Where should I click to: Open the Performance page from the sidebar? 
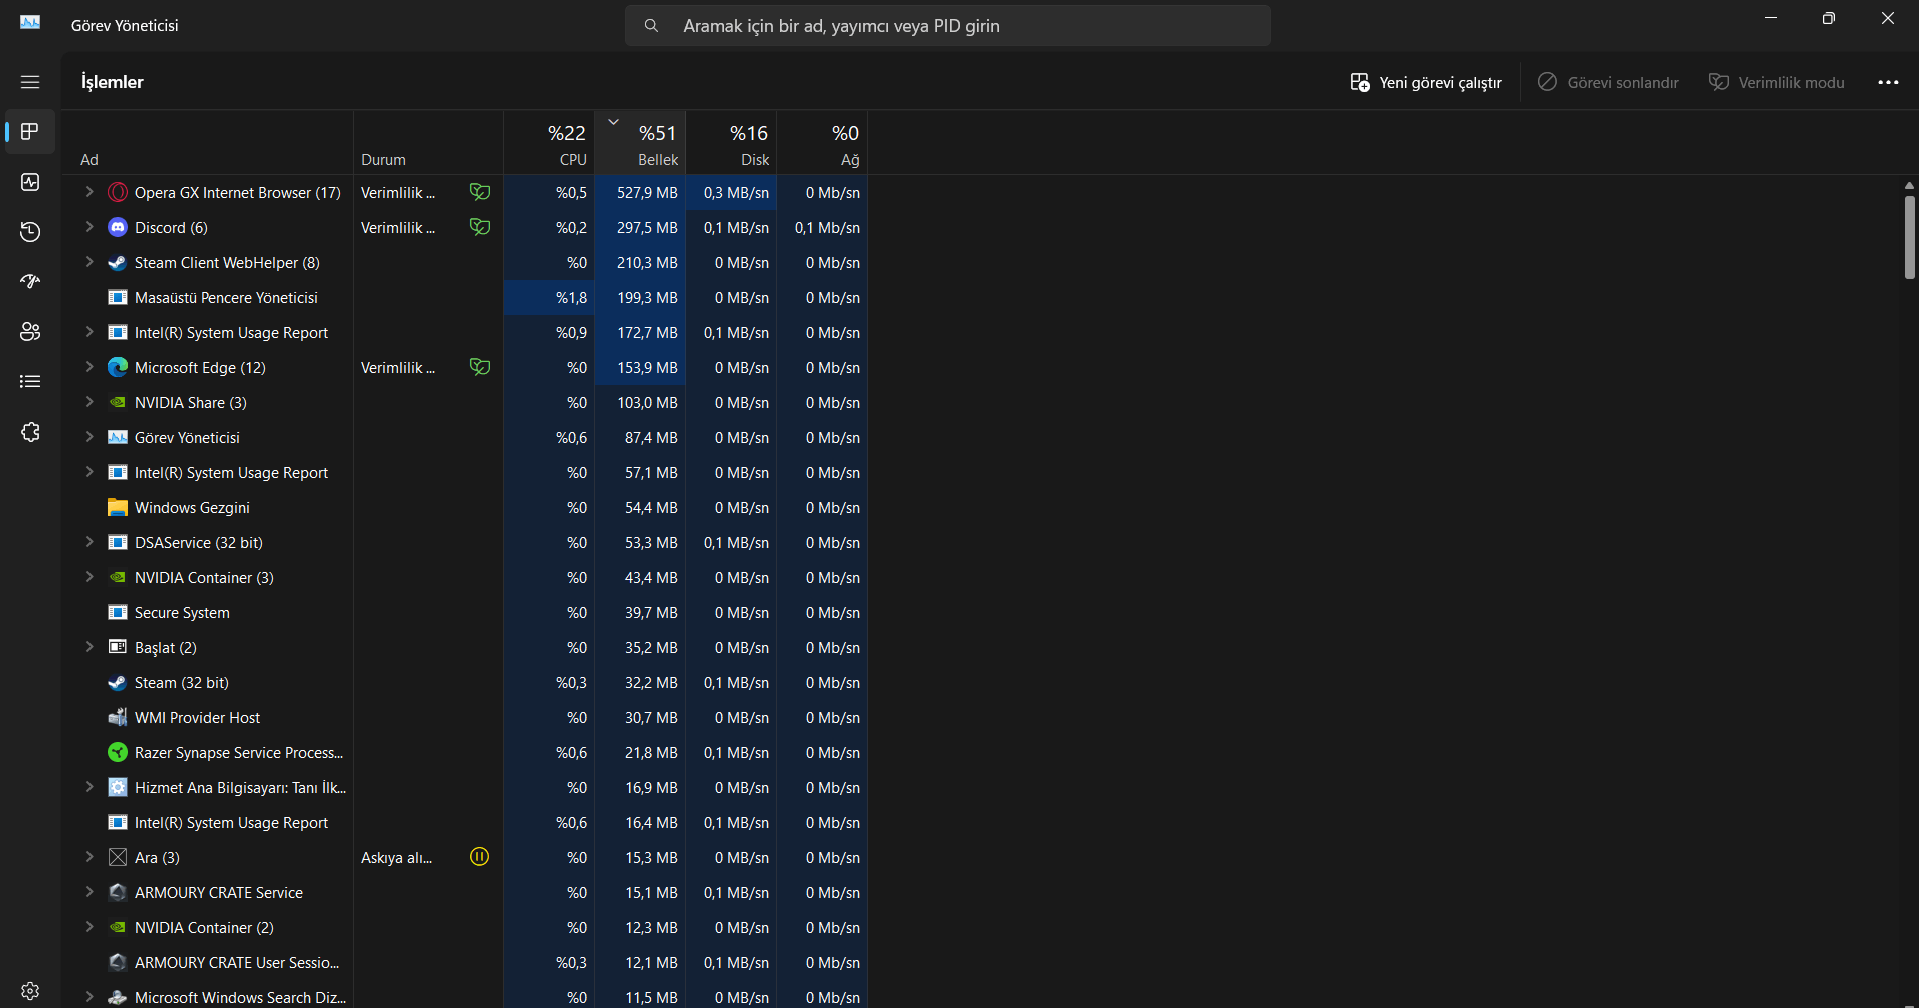(x=30, y=182)
